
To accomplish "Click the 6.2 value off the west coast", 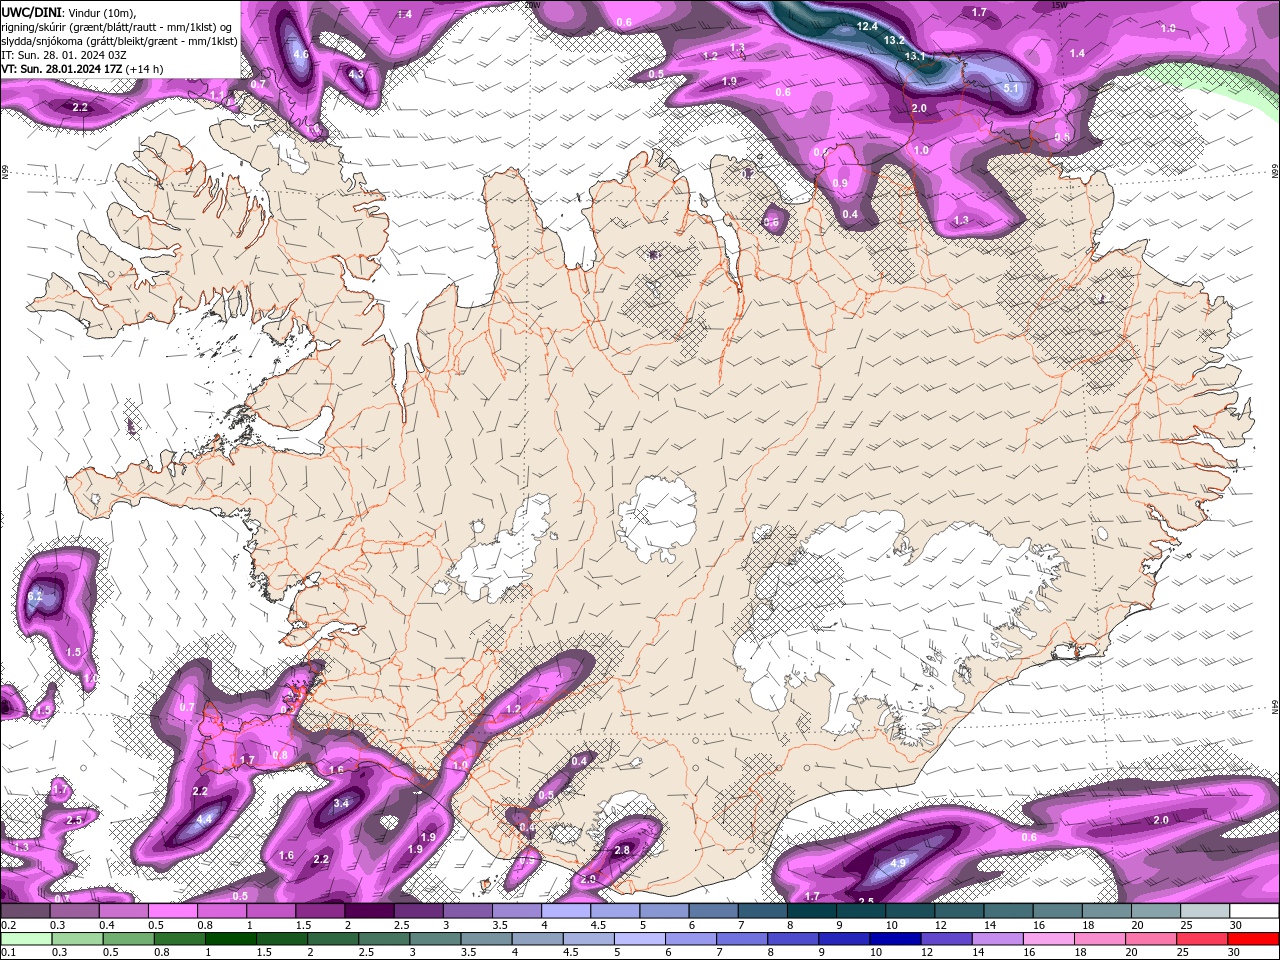I will pyautogui.click(x=35, y=596).
